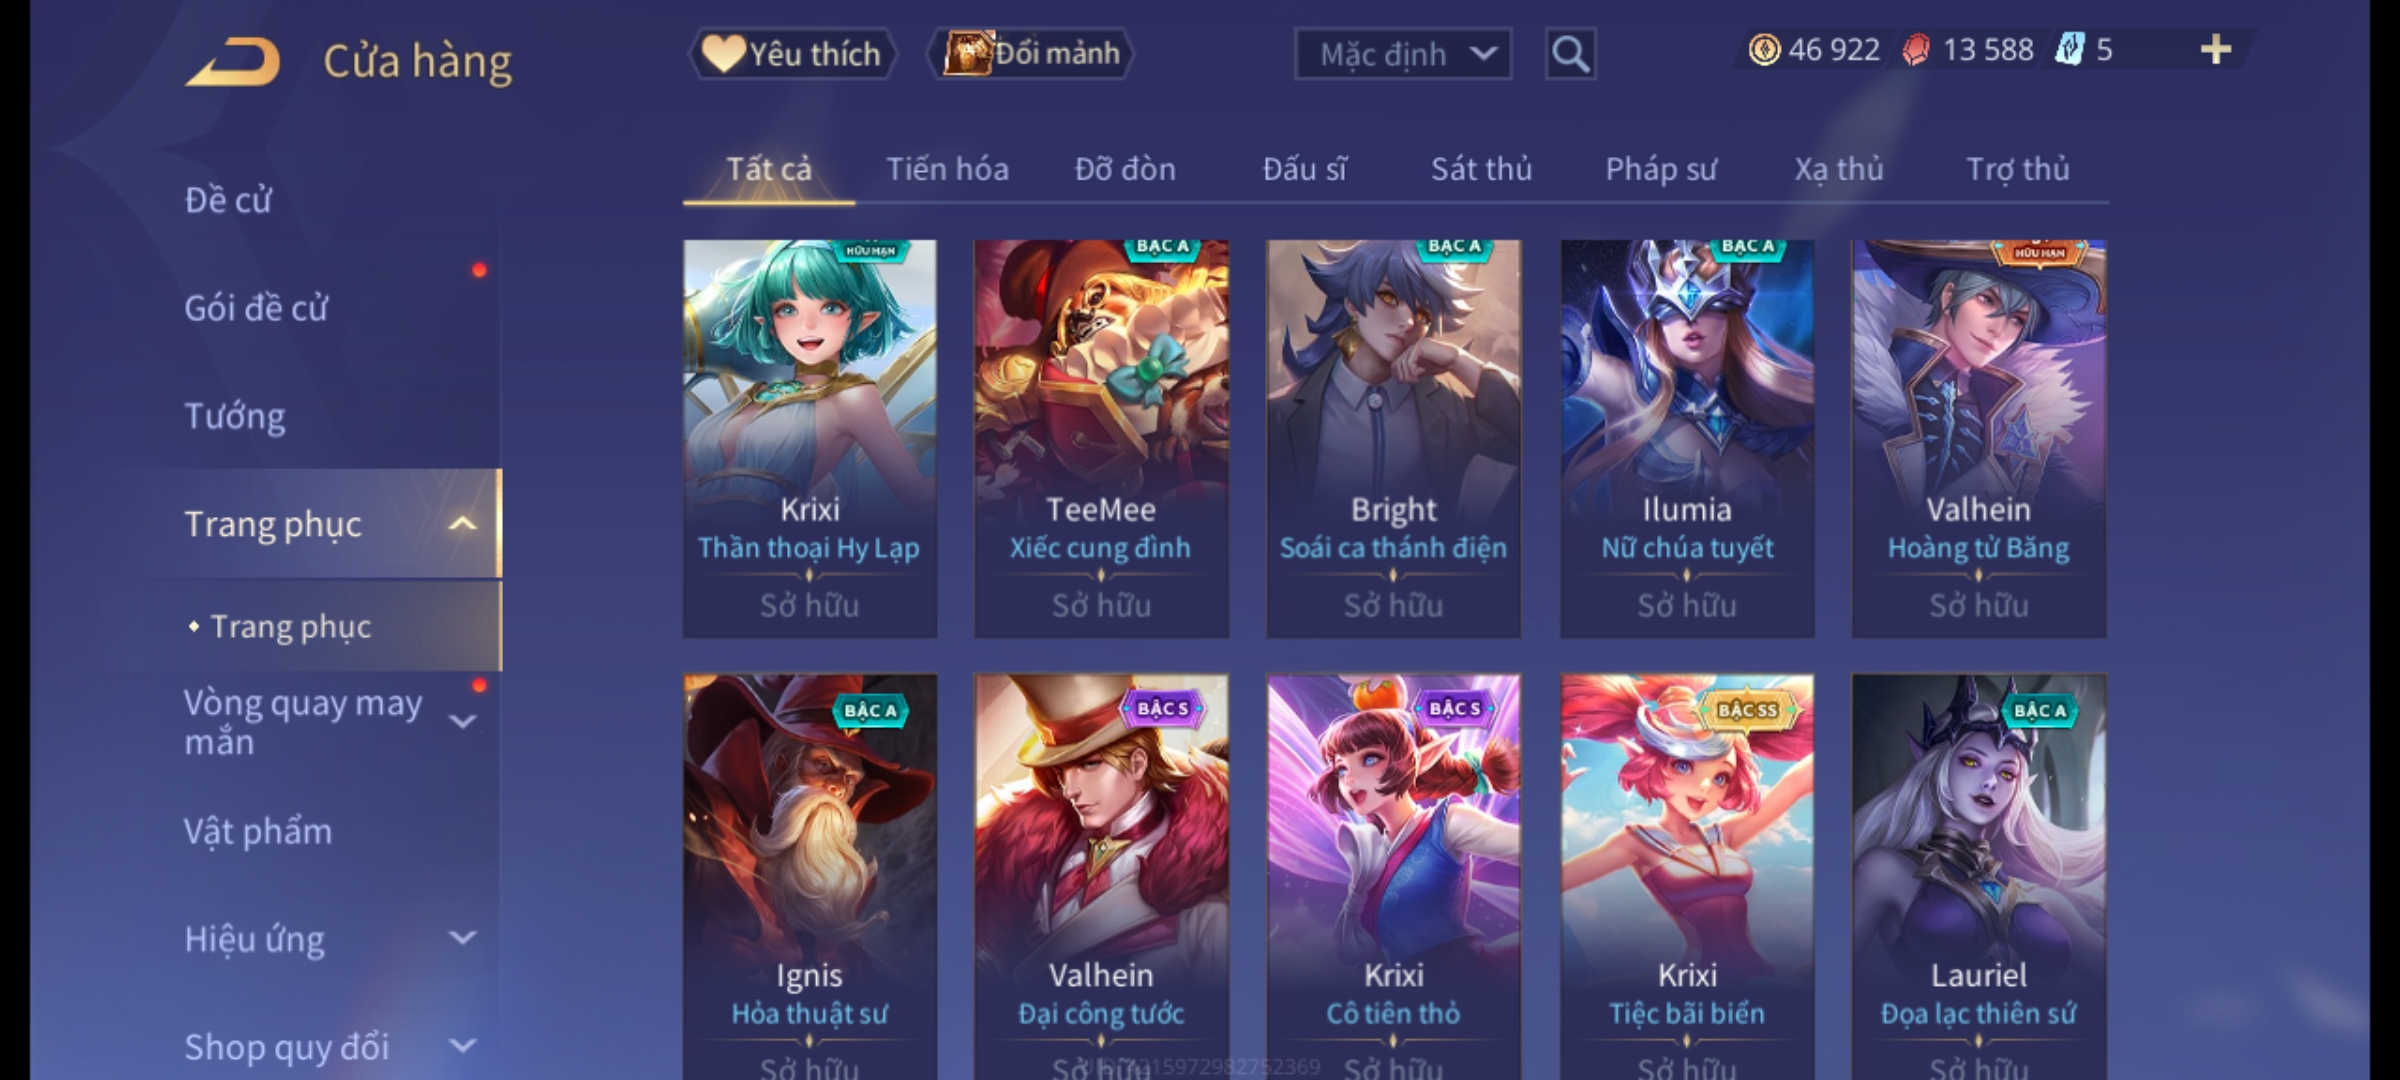The width and height of the screenshot is (2400, 1080).
Task: Collapse the Trang phục sidebar section
Action: (x=462, y=524)
